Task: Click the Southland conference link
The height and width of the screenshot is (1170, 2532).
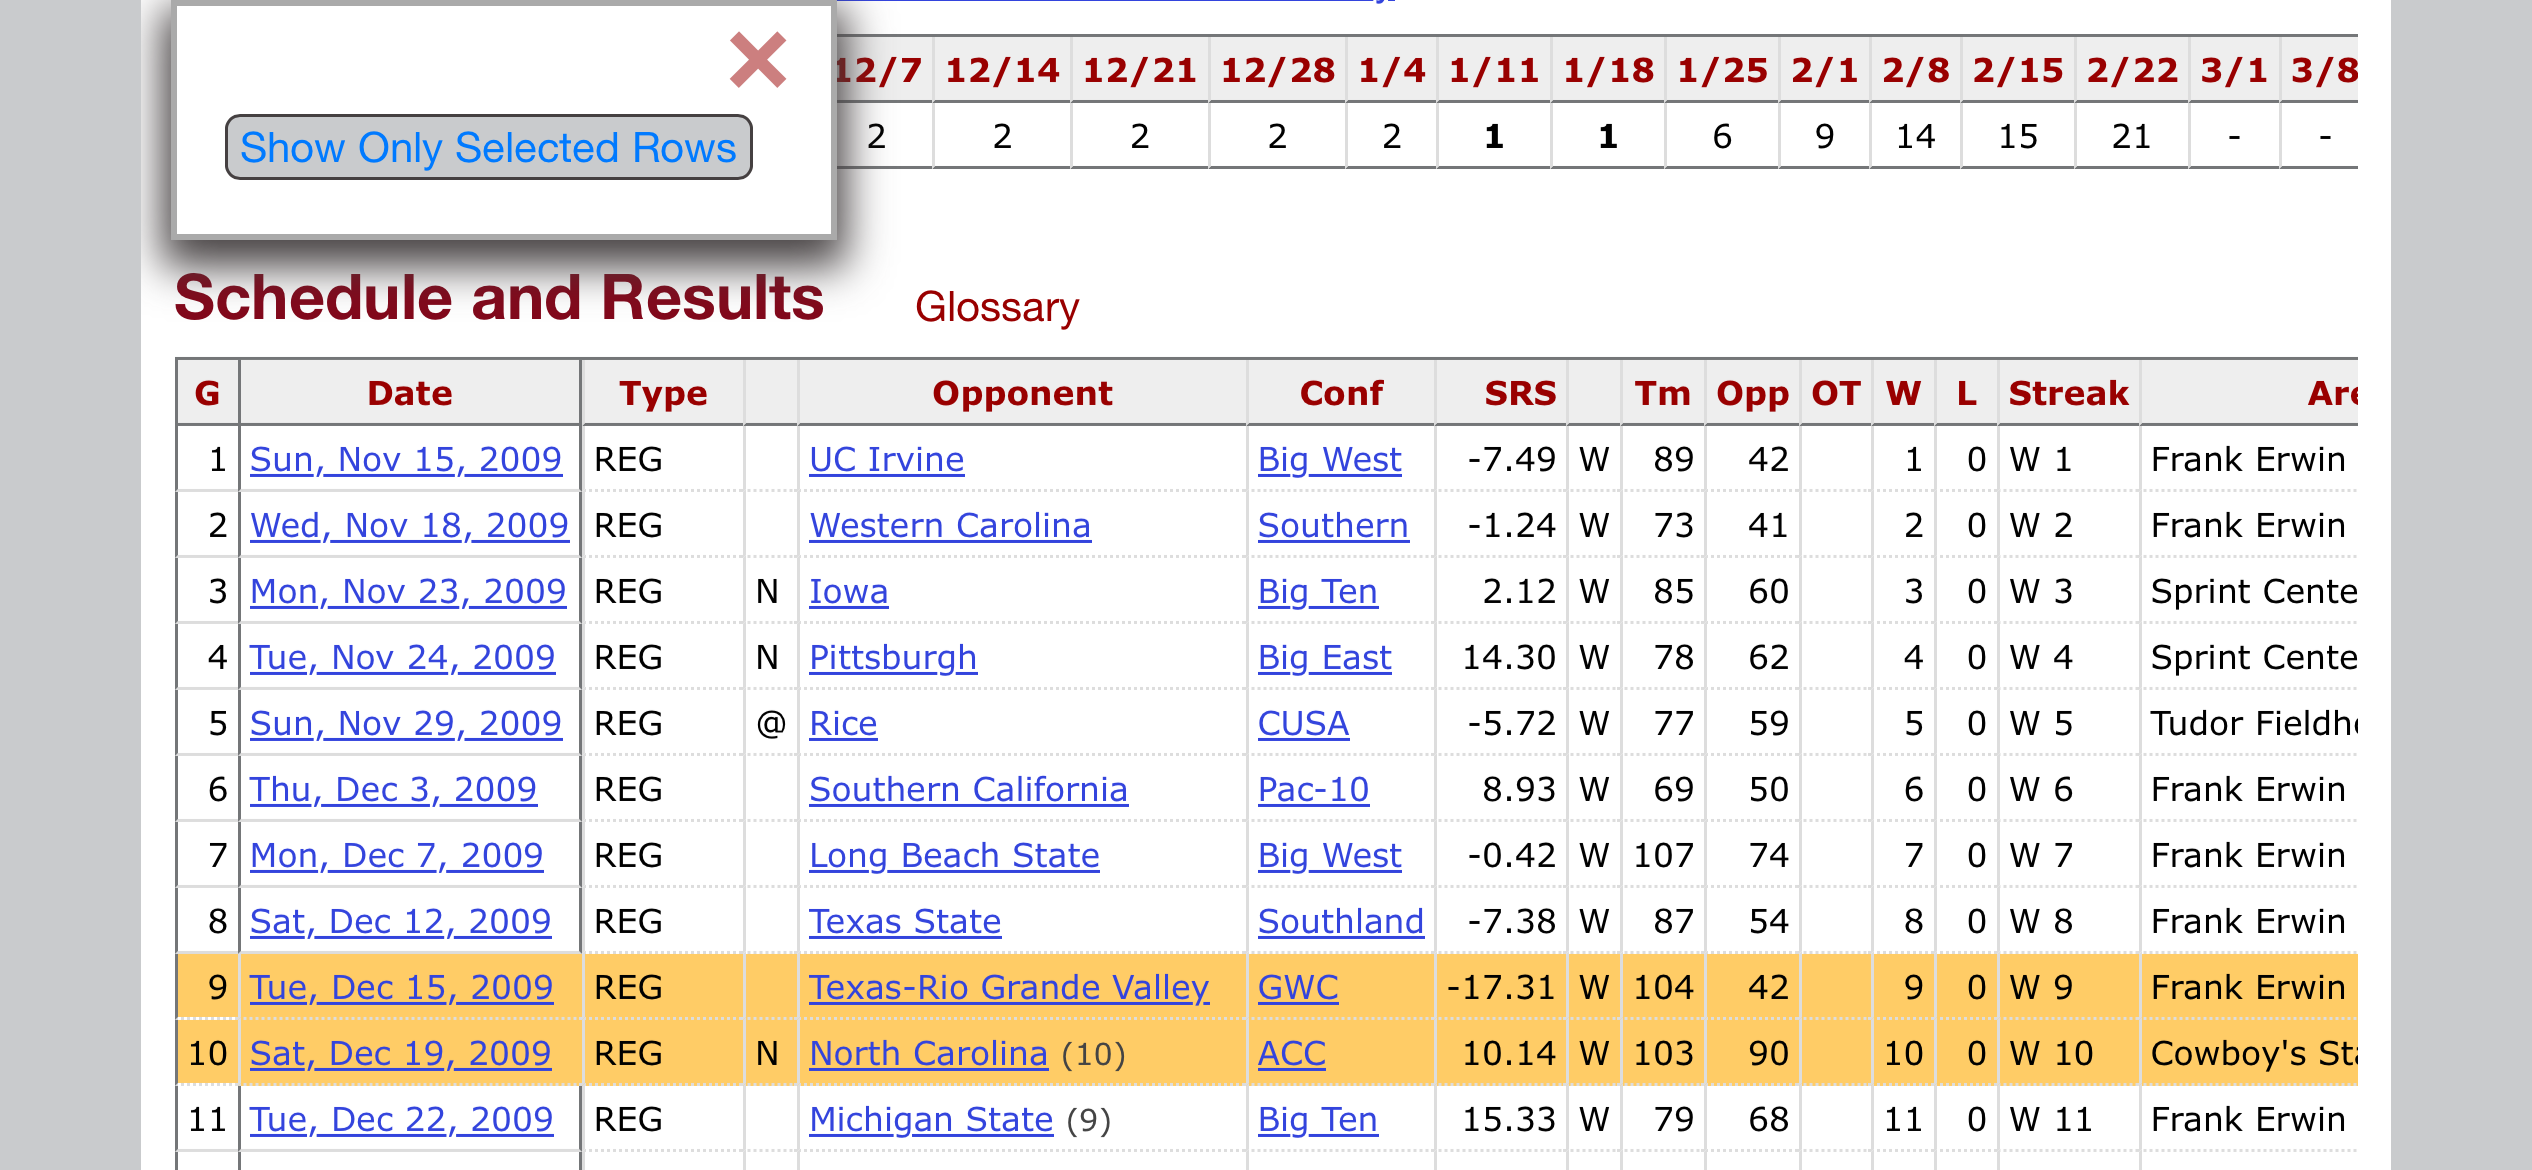Action: [x=1339, y=921]
